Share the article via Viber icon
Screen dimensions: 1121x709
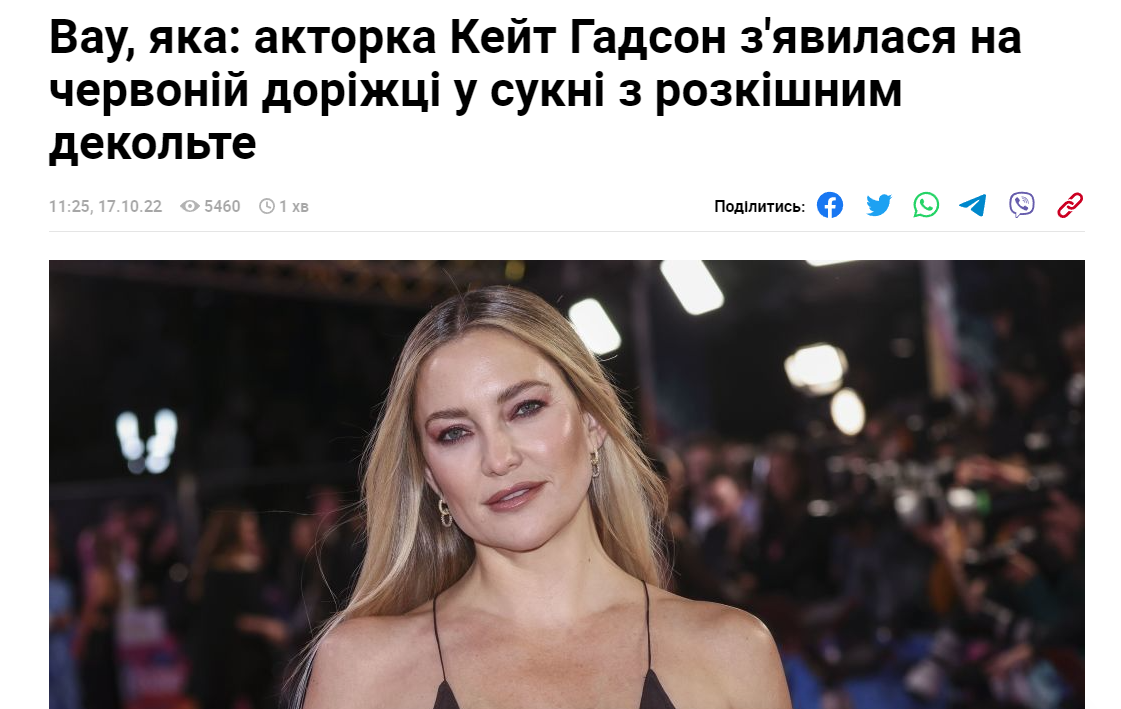tap(1022, 205)
